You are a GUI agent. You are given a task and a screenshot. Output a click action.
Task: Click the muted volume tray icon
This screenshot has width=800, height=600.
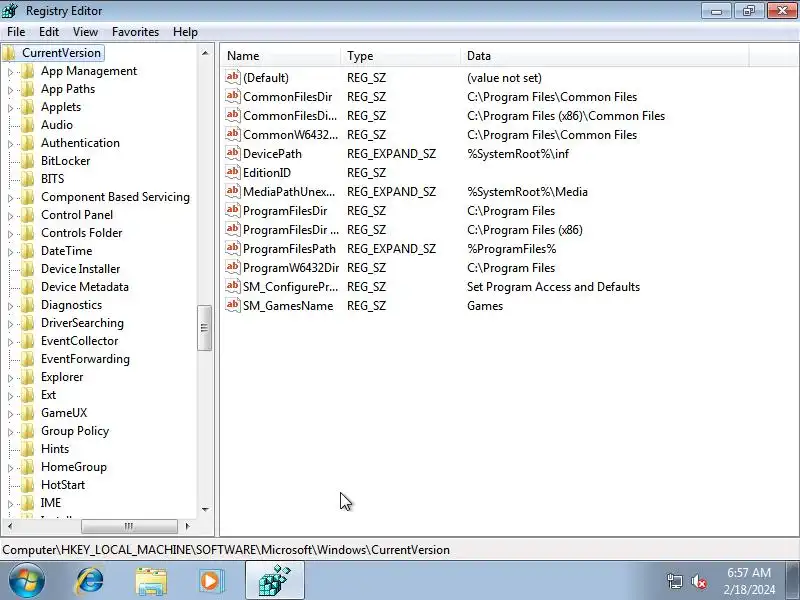[x=698, y=581]
